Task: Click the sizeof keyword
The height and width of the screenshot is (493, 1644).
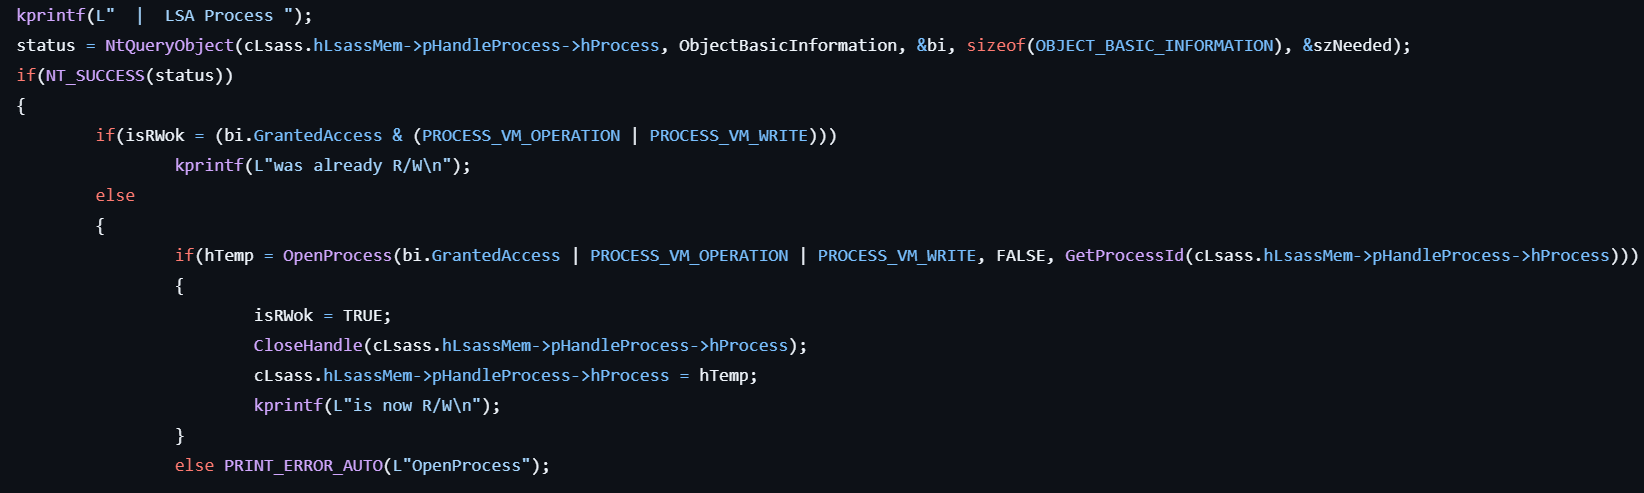Action: pyautogui.click(x=996, y=46)
